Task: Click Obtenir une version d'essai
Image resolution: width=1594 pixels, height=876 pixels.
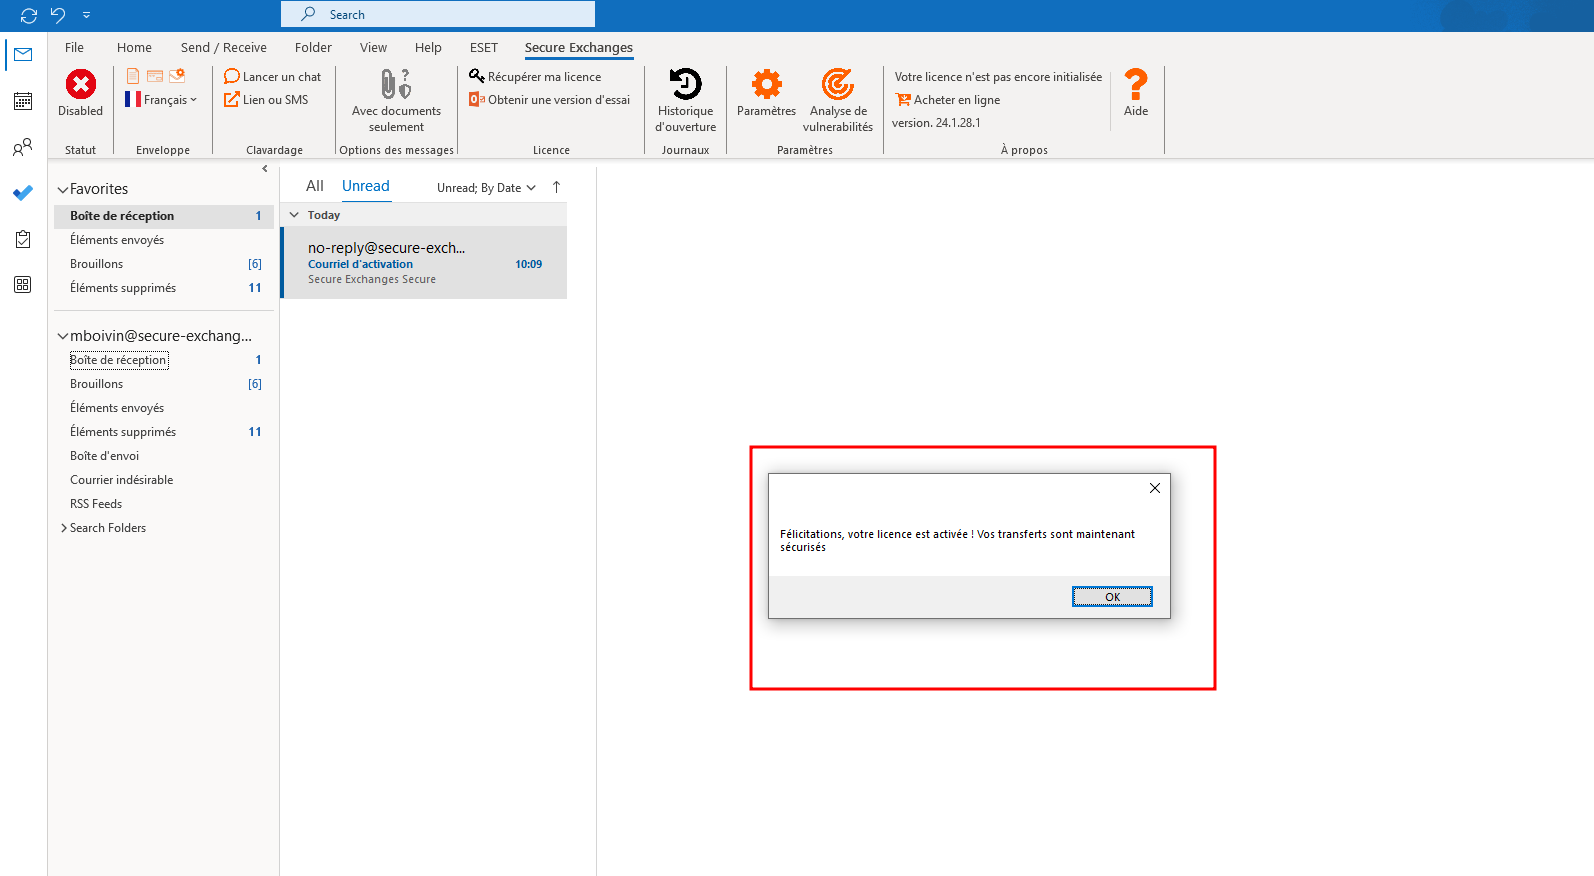Action: coord(550,100)
